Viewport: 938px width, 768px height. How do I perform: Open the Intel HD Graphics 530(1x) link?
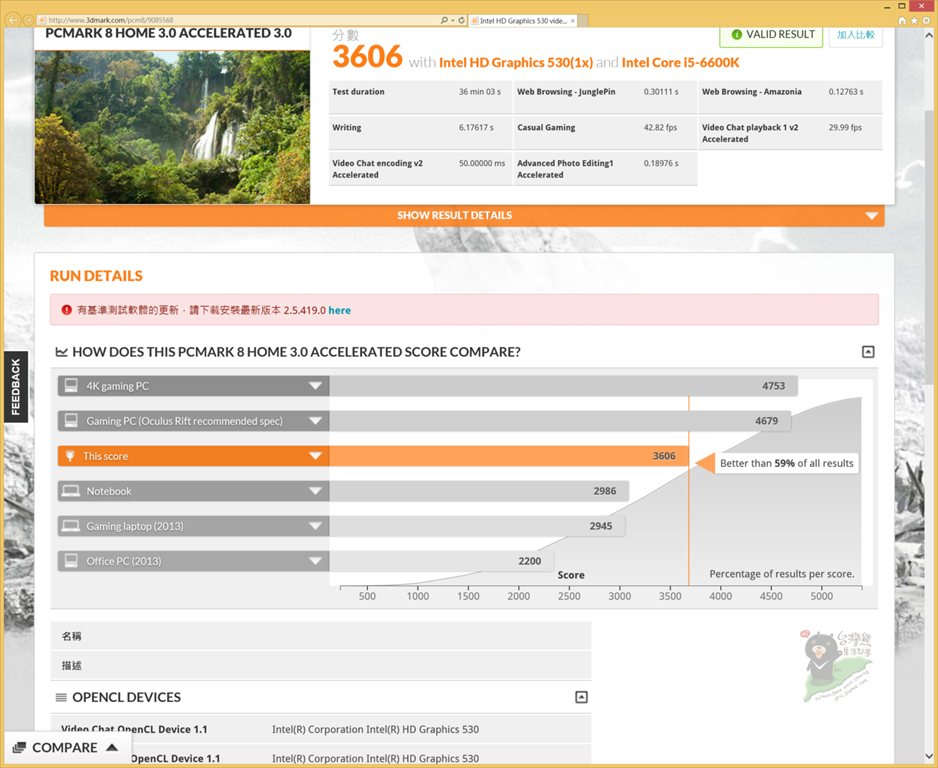click(x=516, y=63)
